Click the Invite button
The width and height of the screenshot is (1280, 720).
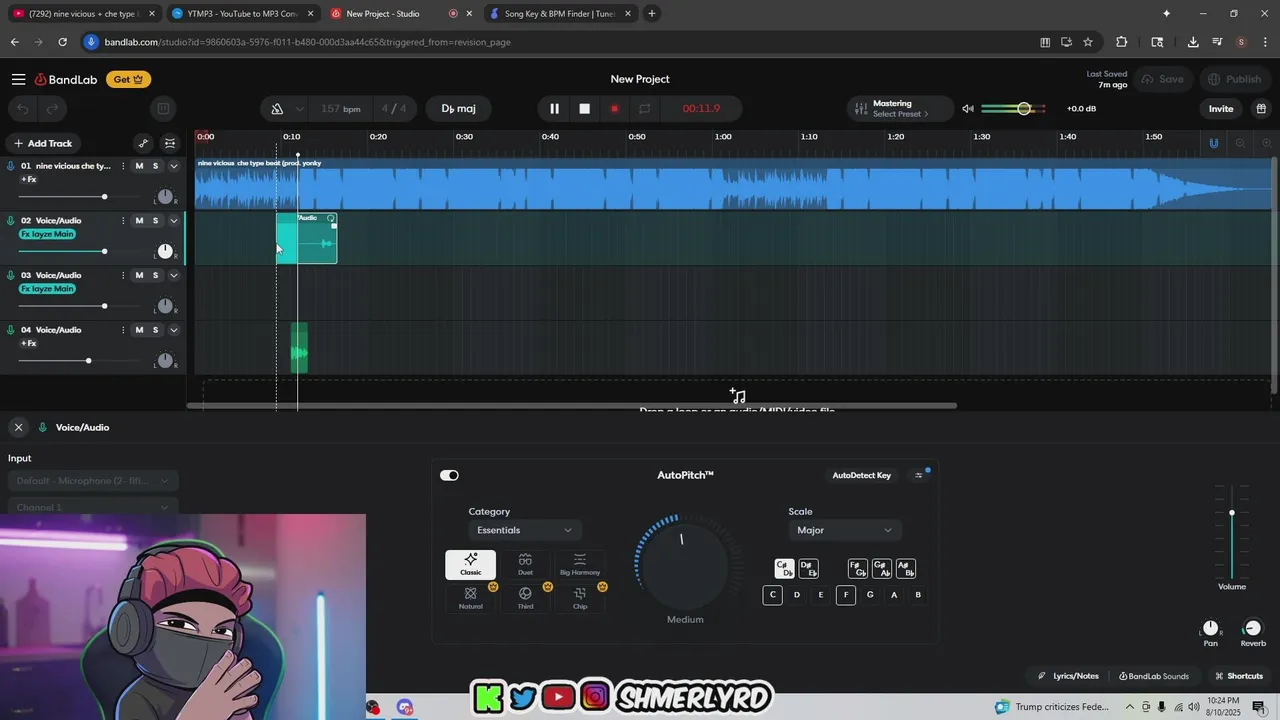coord(1221,109)
